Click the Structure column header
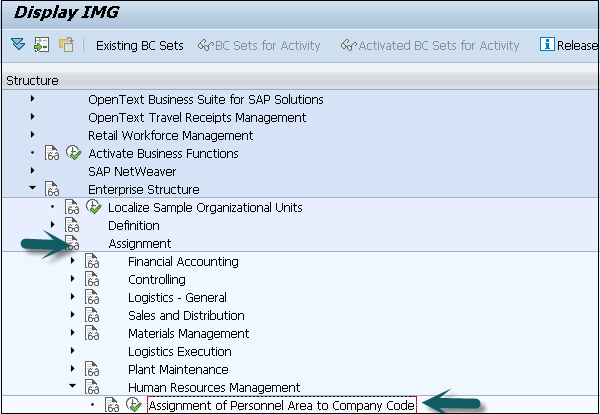 32,80
